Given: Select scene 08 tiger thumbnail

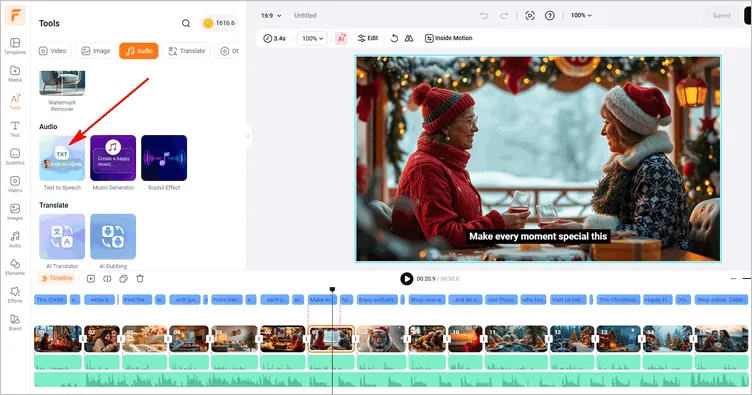Looking at the screenshot, I should (381, 339).
